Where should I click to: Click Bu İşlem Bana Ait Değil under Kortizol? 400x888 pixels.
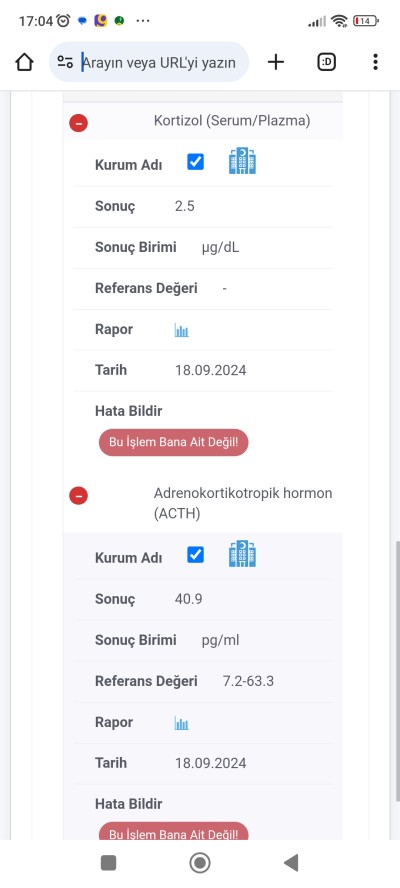pyautogui.click(x=173, y=443)
